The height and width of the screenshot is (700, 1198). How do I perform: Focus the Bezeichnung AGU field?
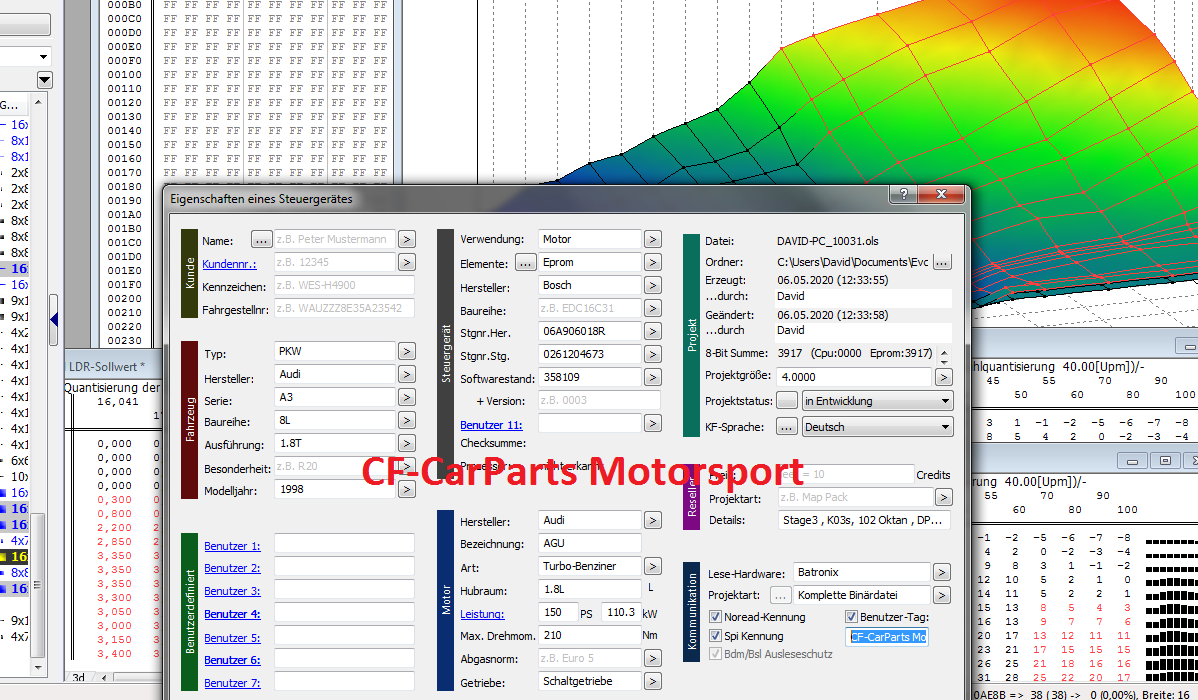pyautogui.click(x=590, y=543)
